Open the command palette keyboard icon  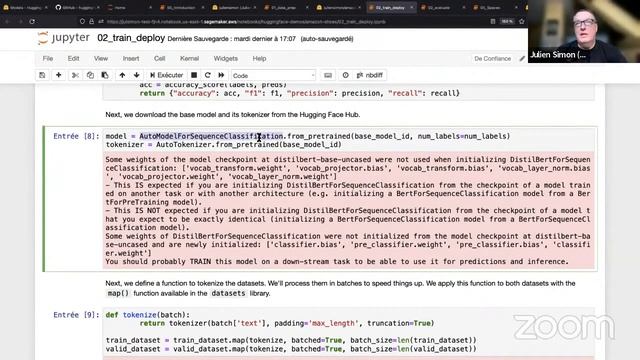328,75
